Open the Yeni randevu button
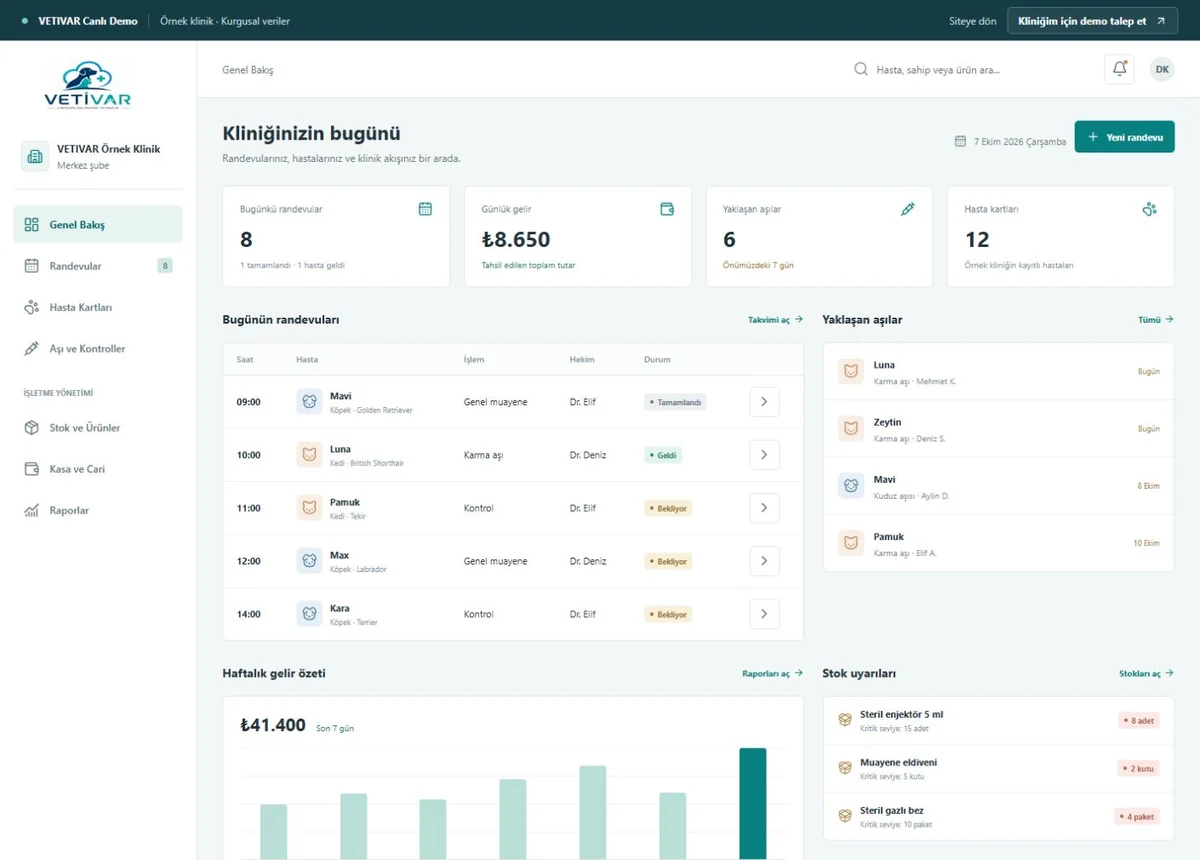 coord(1125,137)
